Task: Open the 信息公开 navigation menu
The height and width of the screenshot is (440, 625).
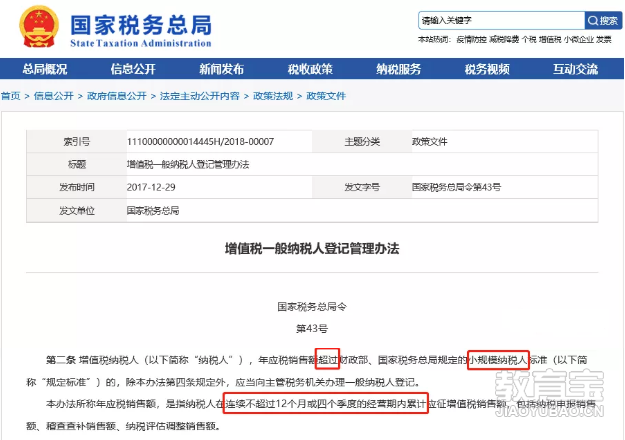Action: (x=133, y=69)
